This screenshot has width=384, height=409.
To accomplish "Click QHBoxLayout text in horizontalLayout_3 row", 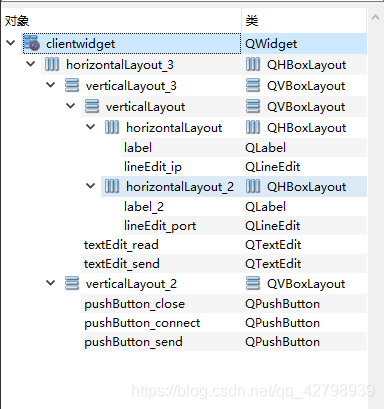I will pyautogui.click(x=306, y=65).
